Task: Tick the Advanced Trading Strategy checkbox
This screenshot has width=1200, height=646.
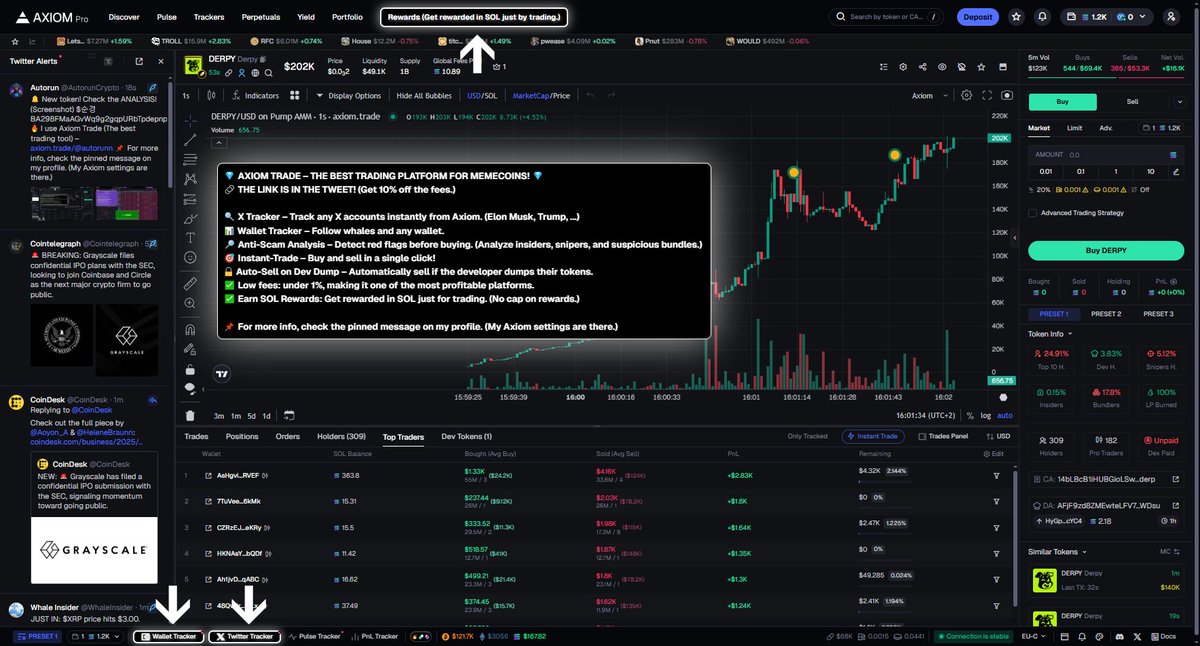Action: [1034, 212]
